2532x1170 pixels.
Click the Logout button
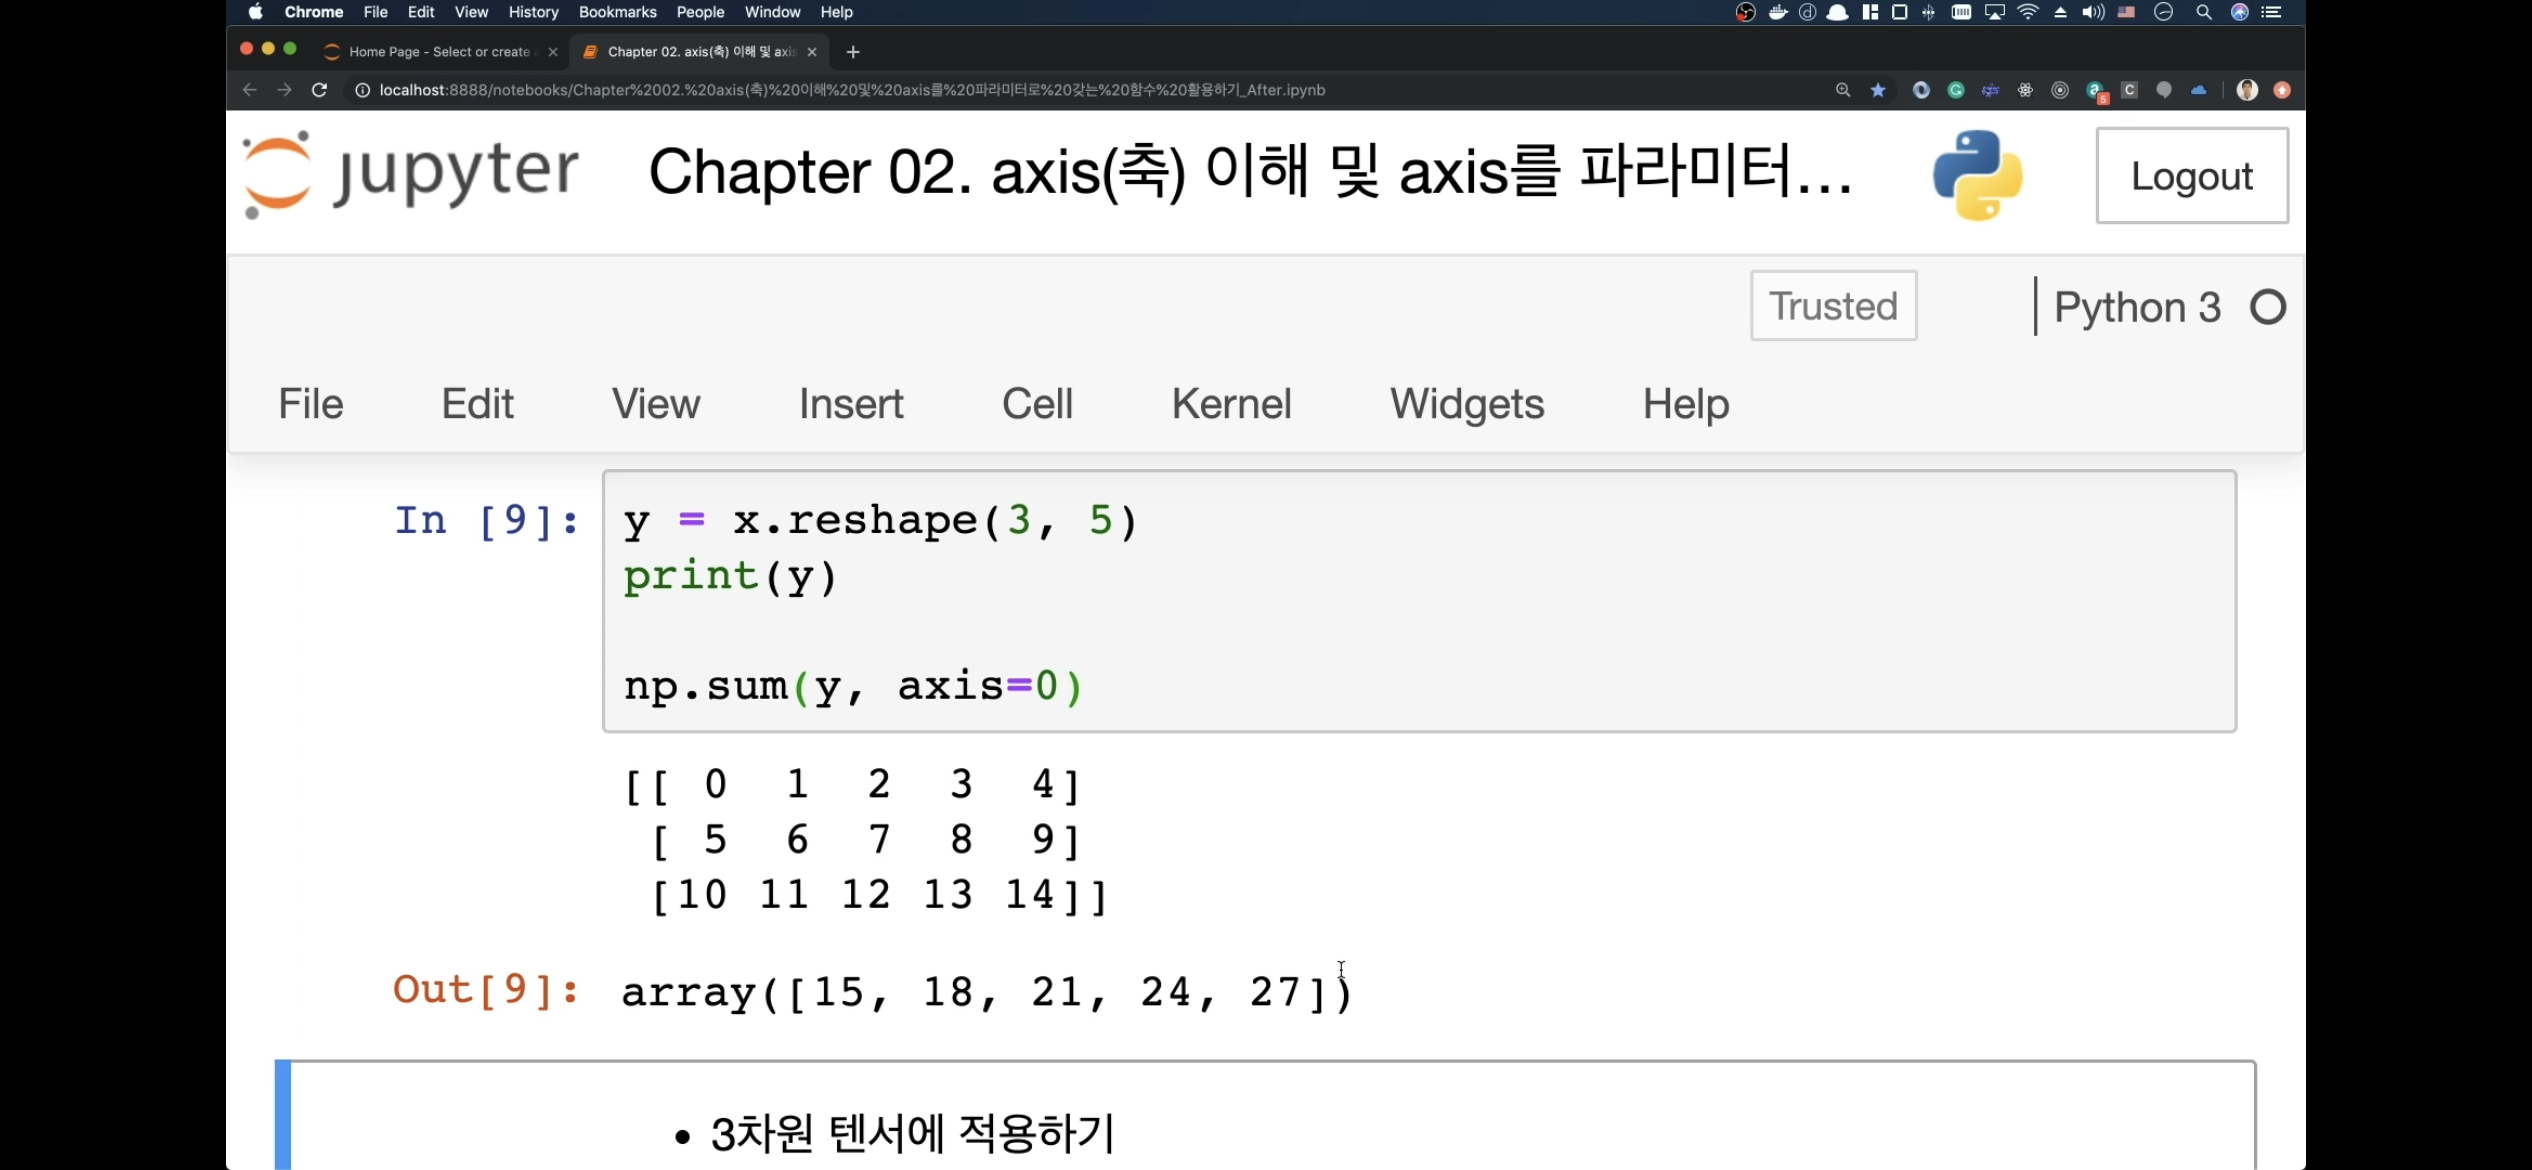point(2192,176)
